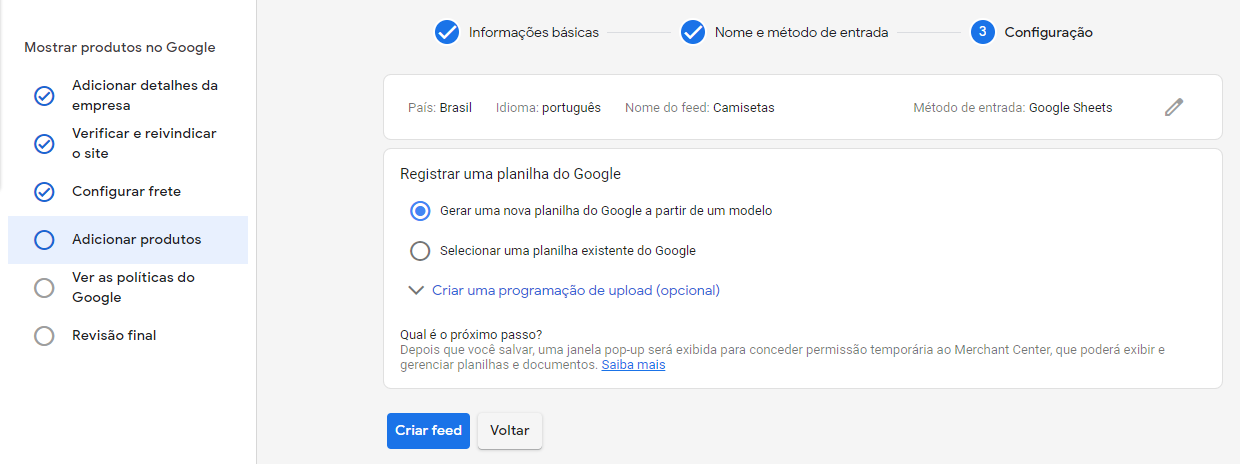The height and width of the screenshot is (464, 1240).
Task: Click the chevron arrow beside upload schedule option
Action: pos(416,291)
